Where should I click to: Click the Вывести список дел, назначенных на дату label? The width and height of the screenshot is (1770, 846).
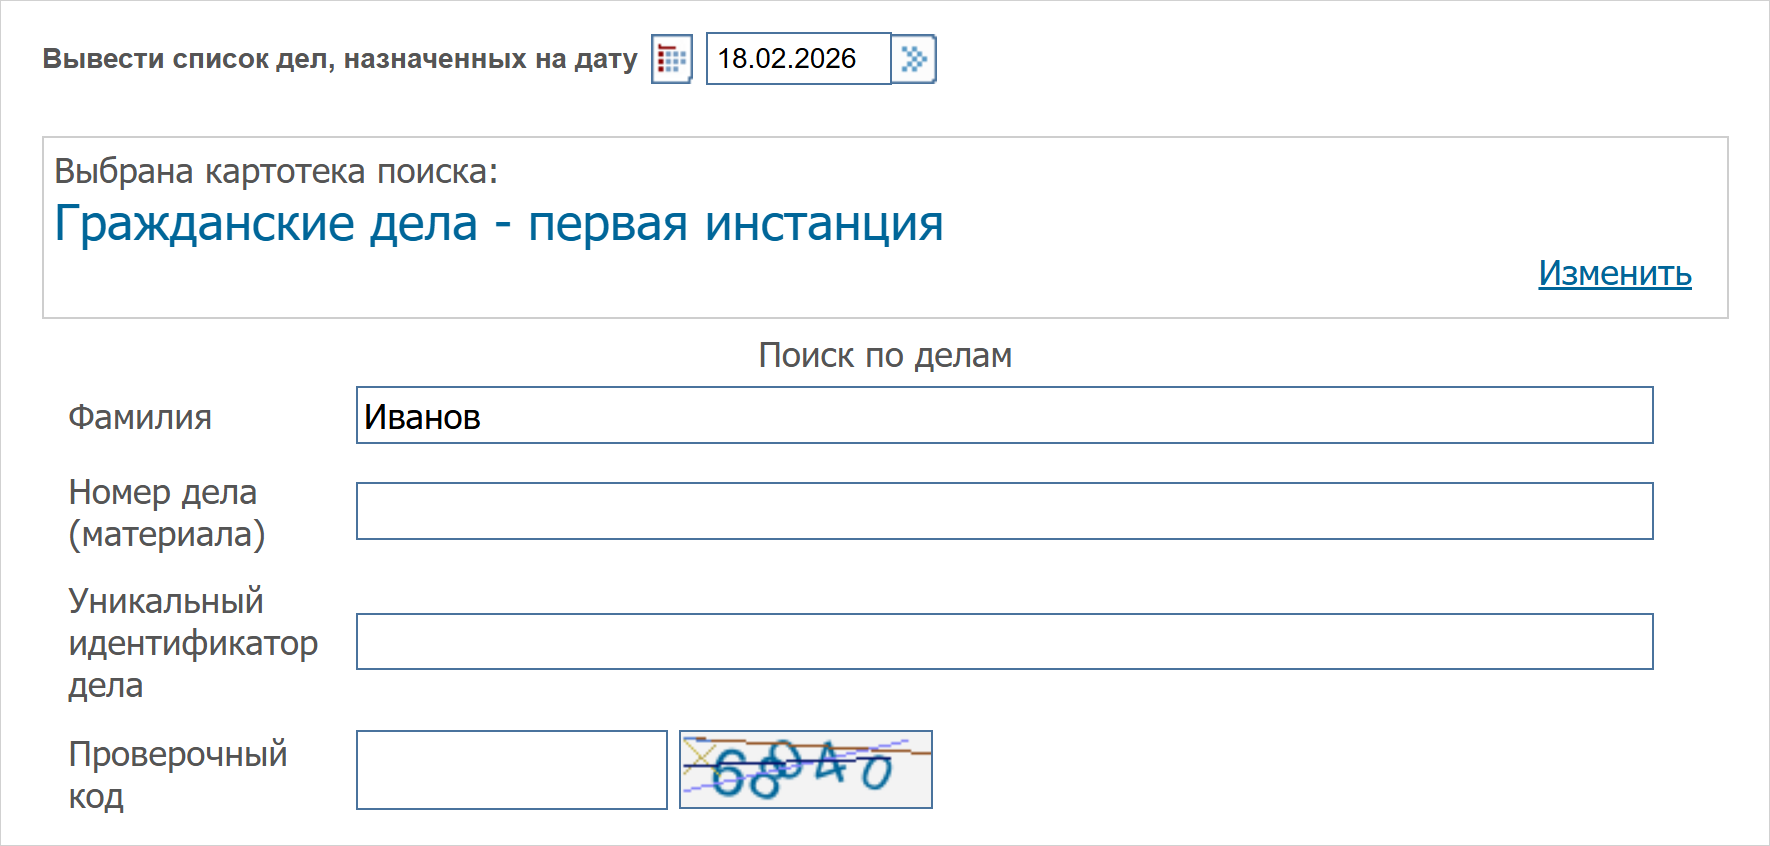[x=339, y=59]
